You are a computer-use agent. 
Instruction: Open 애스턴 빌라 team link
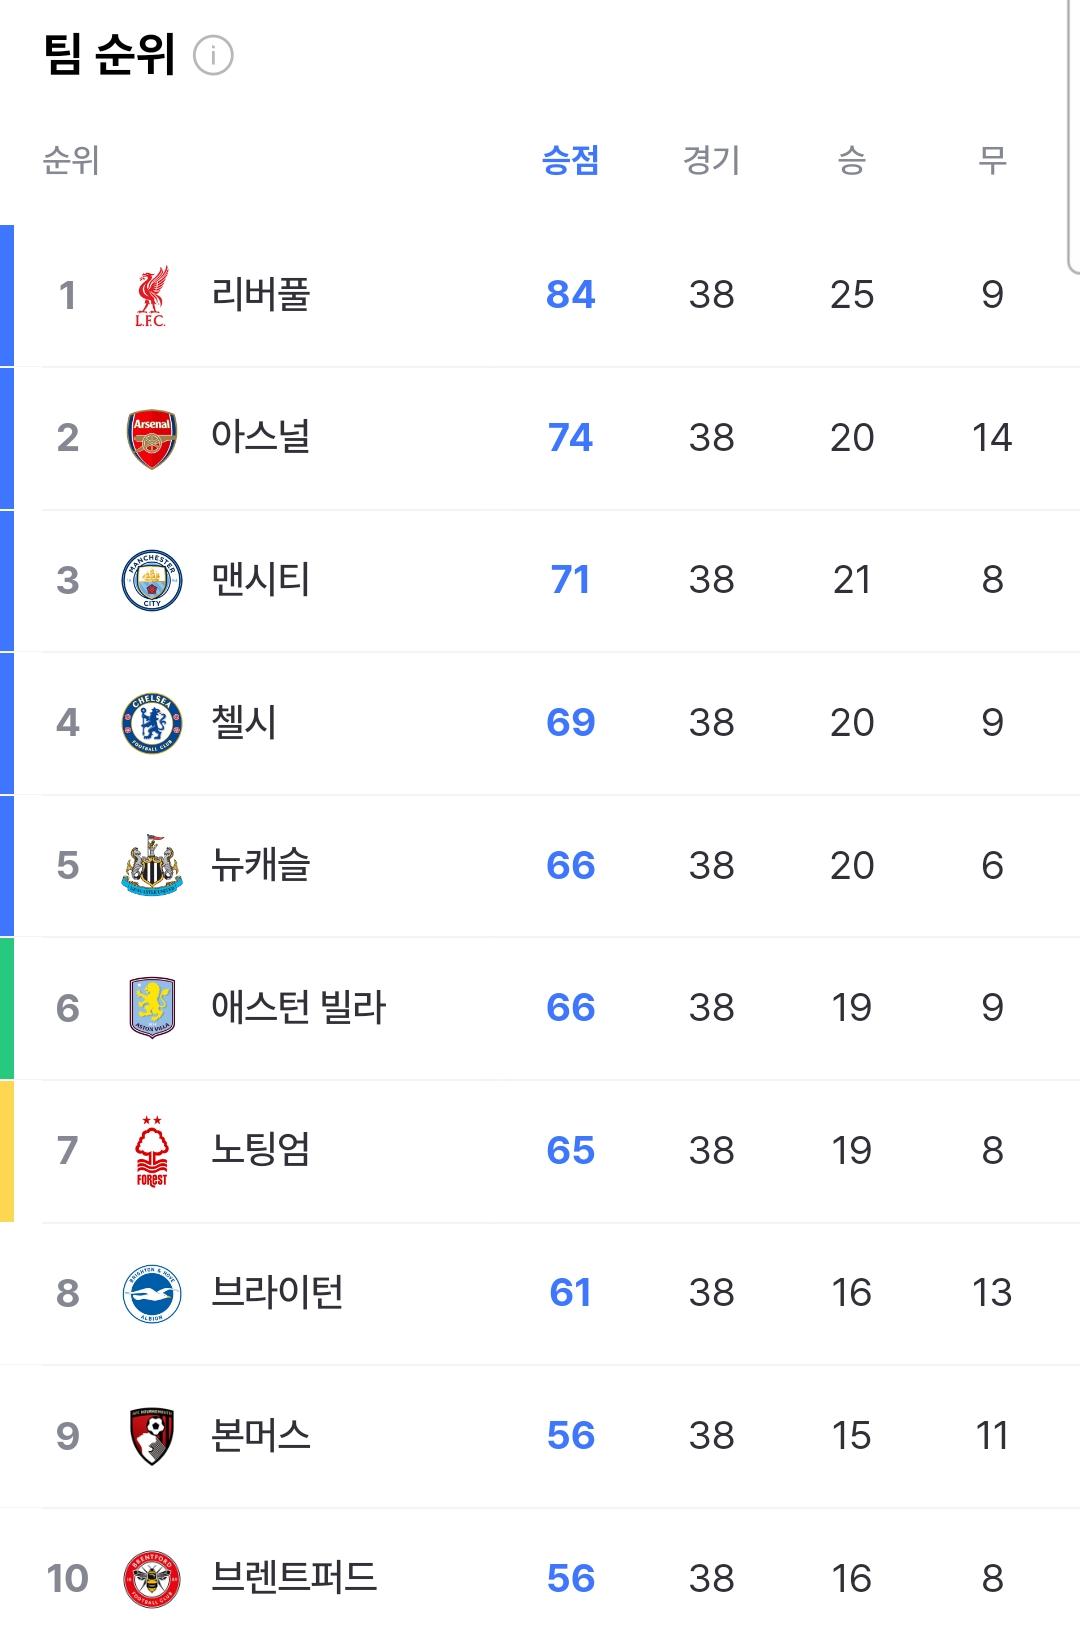(x=298, y=1008)
